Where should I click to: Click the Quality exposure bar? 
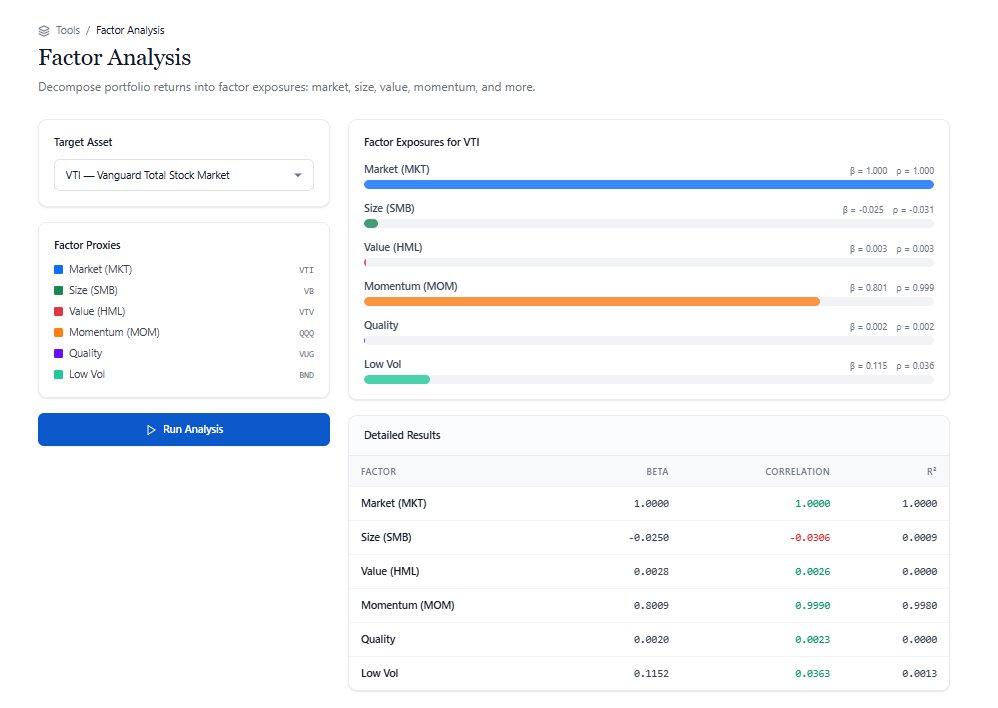click(365, 341)
